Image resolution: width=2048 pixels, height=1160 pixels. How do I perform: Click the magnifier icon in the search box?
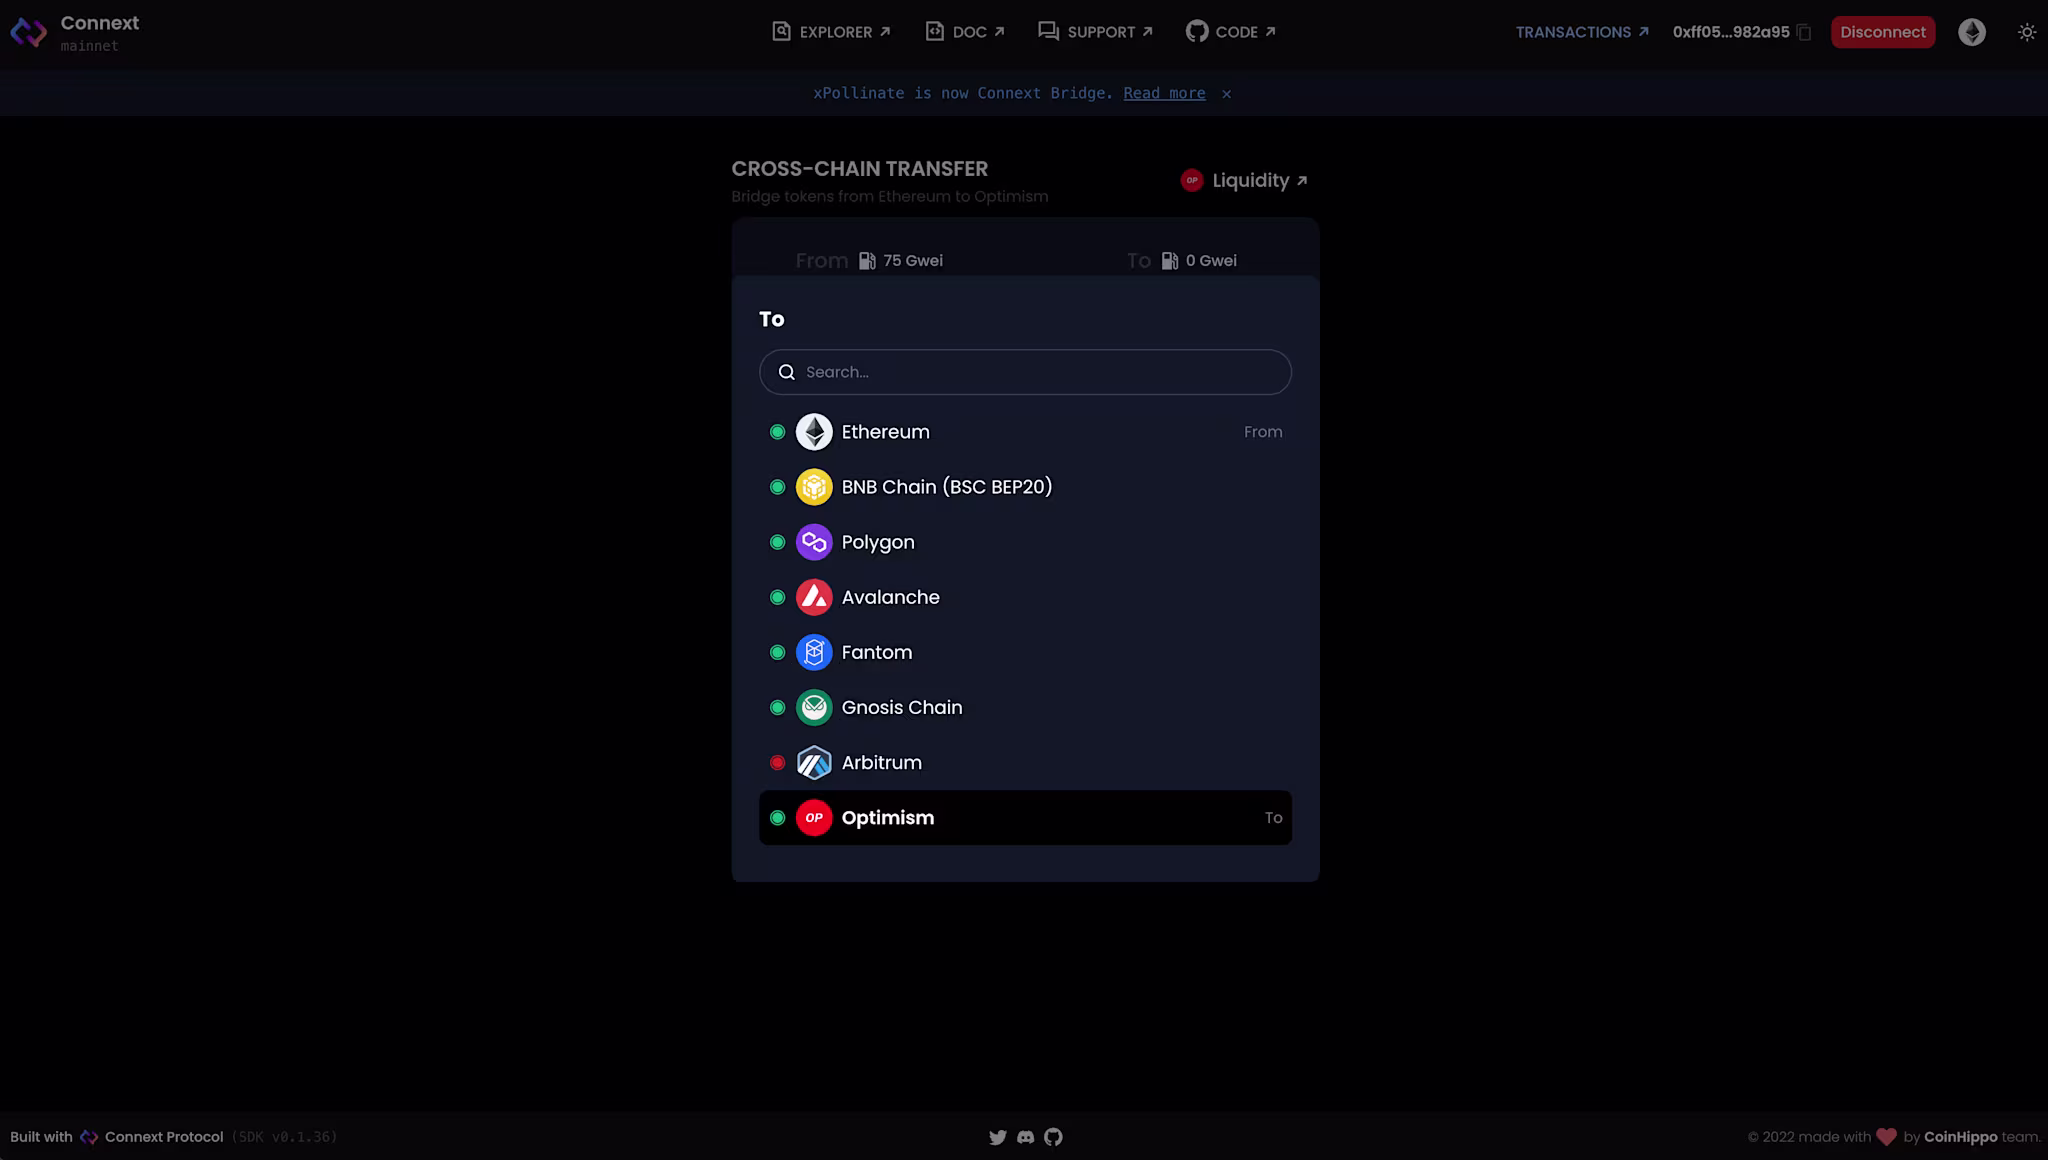pyautogui.click(x=787, y=372)
